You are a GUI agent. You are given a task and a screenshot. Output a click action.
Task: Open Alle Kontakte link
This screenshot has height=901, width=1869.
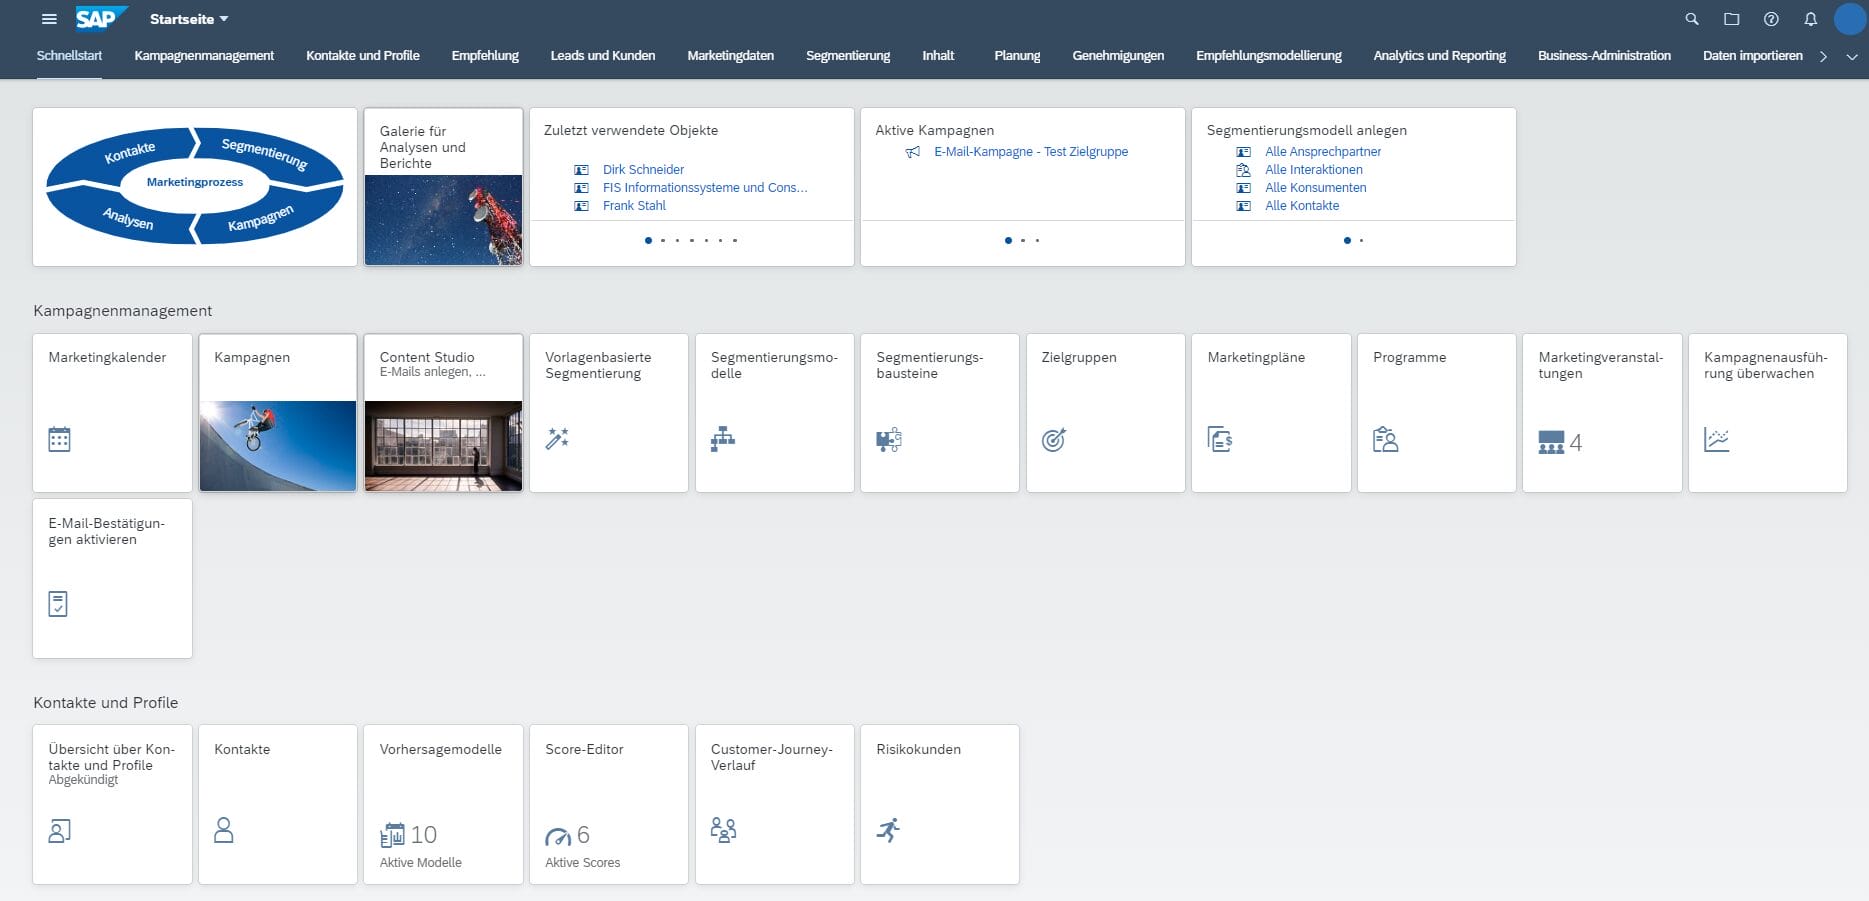tap(1302, 206)
